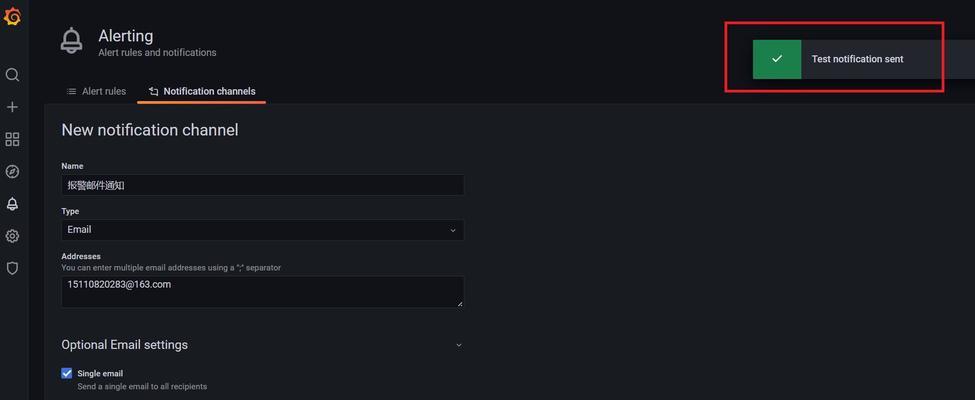Screen dimensions: 975x400
Task: Open the Dashboards grid icon
Action: [x=12, y=139]
